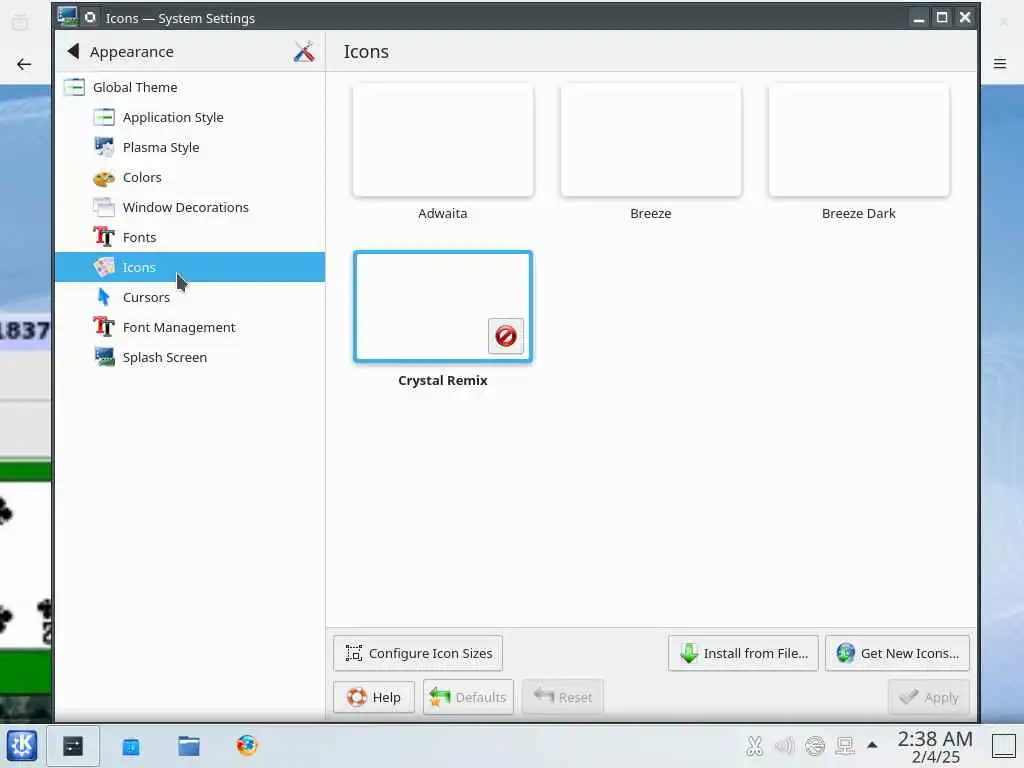Viewport: 1024px width, 768px height.
Task: Click the Crystal Remix label
Action: pos(443,380)
